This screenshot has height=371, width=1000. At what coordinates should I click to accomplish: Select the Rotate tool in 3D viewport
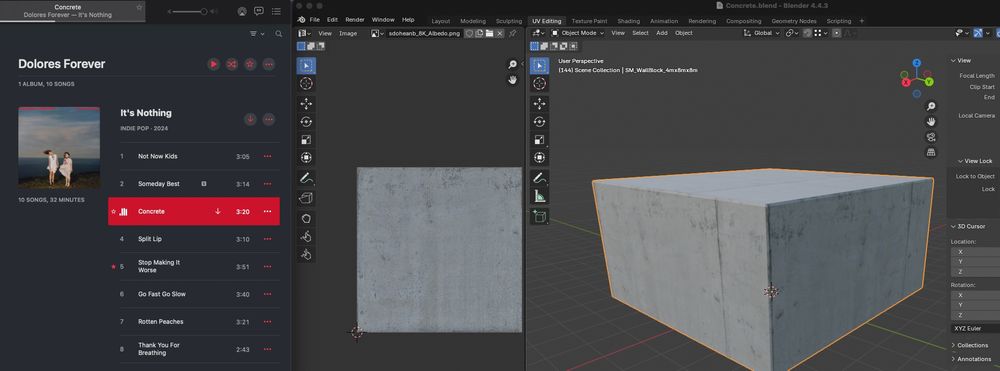tap(540, 122)
